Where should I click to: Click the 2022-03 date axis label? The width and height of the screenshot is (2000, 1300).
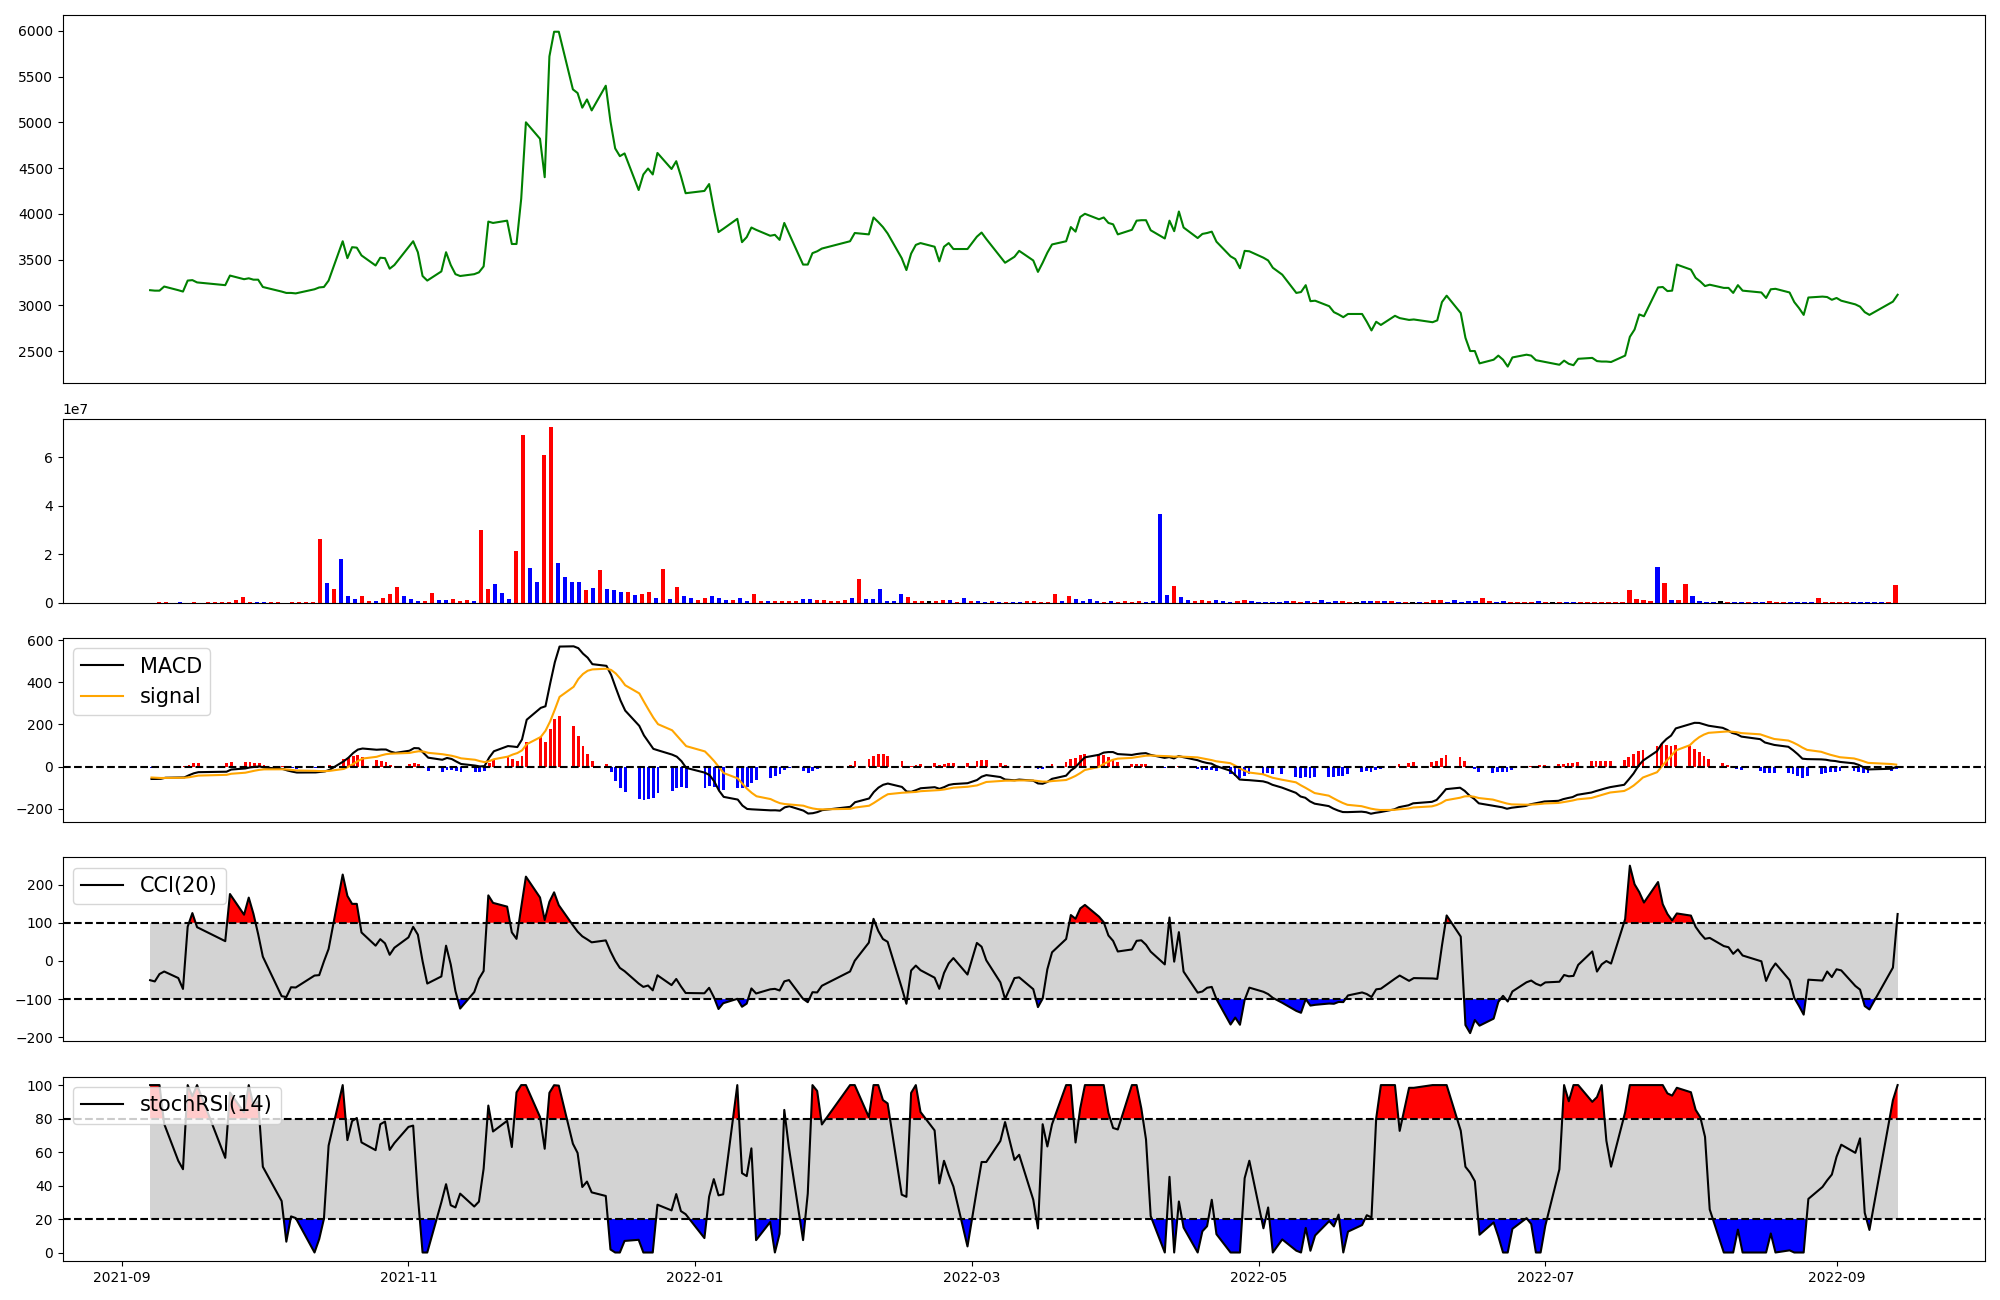click(x=972, y=1277)
